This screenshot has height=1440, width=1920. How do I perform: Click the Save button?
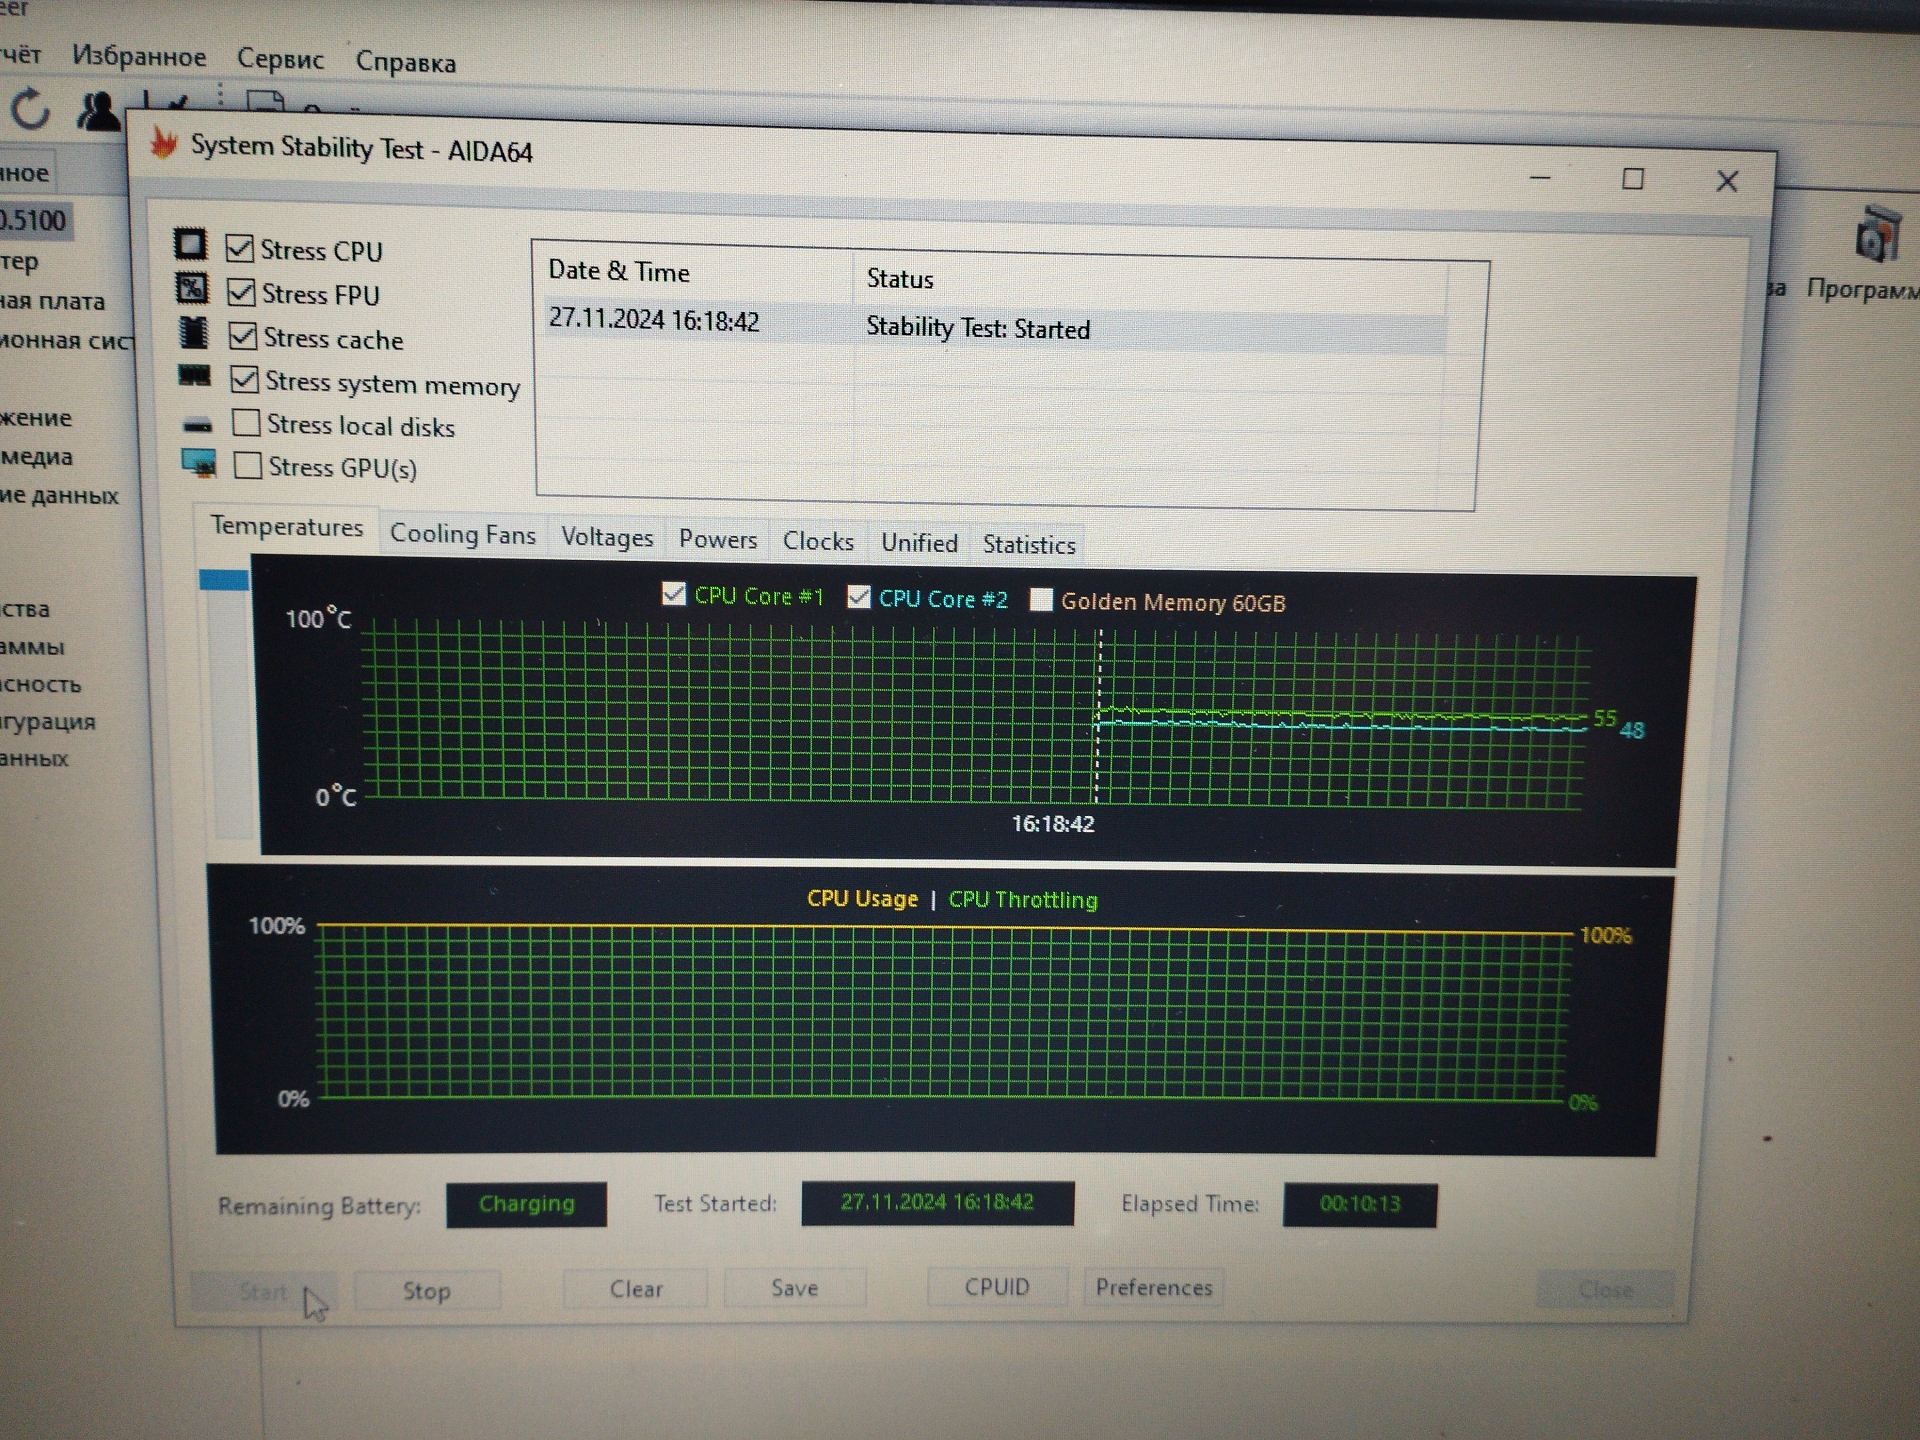795,1288
